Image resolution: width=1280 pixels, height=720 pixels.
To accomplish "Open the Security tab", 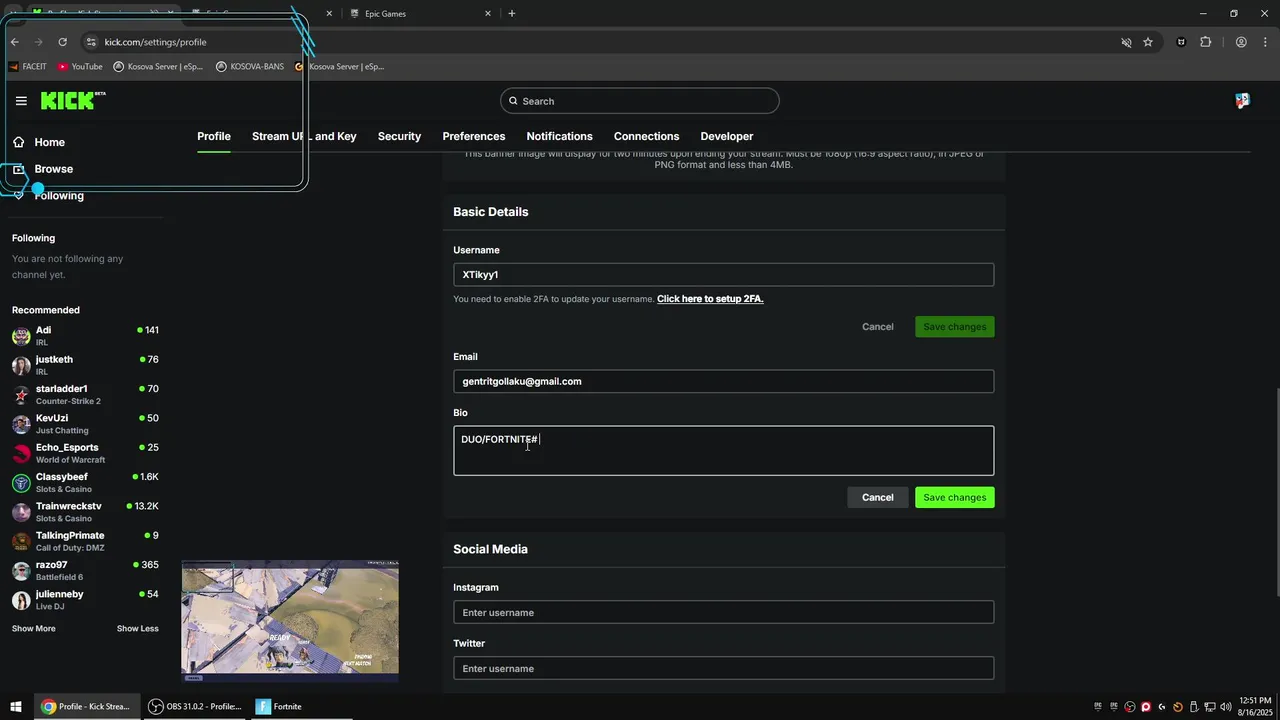I will click(399, 136).
